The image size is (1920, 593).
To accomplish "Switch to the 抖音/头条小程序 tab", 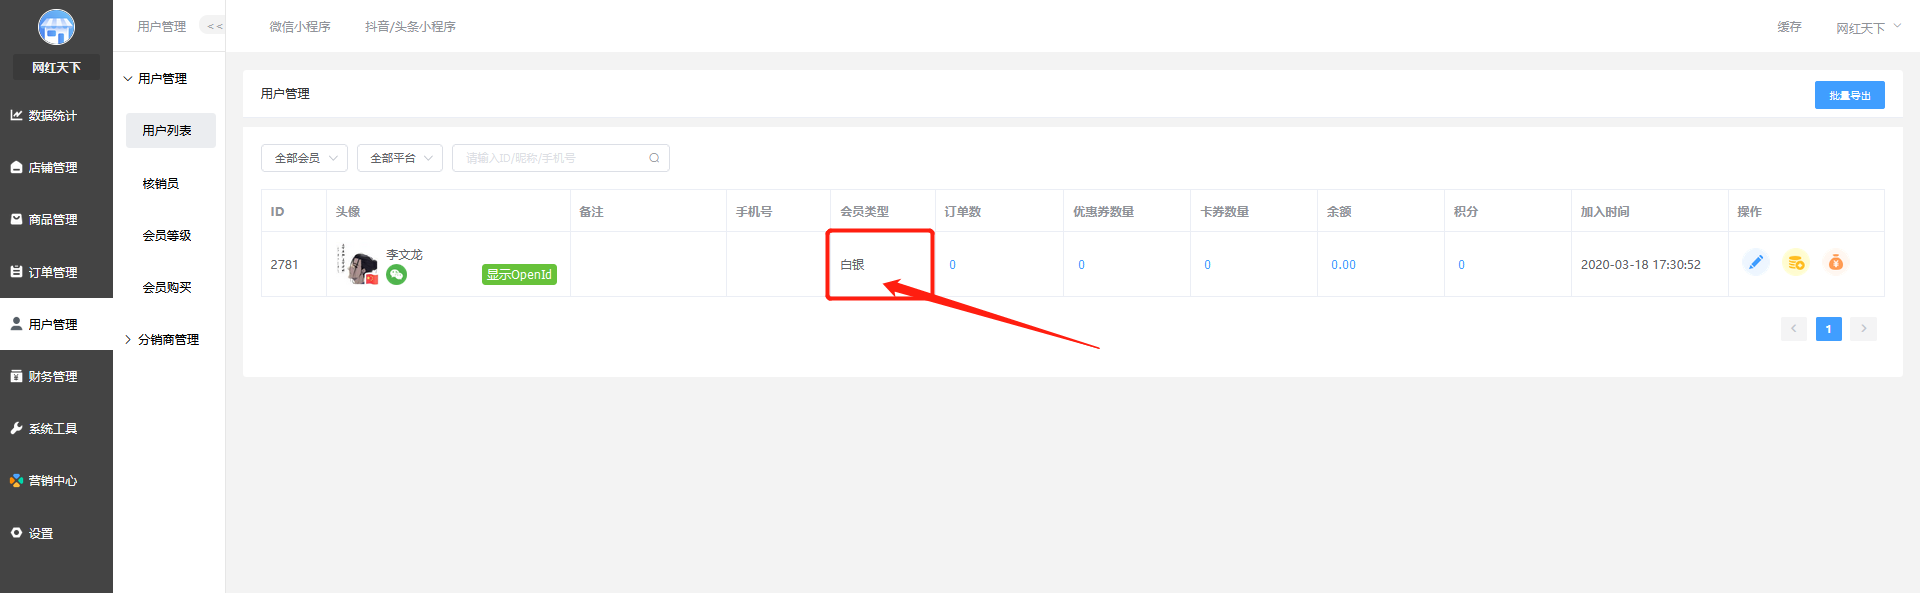I will 410,27.
